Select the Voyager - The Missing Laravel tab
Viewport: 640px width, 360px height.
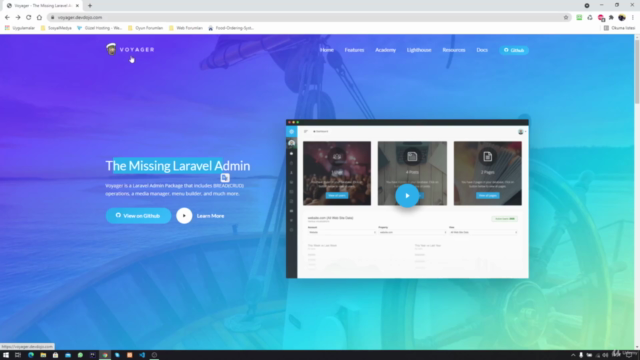coord(42,6)
